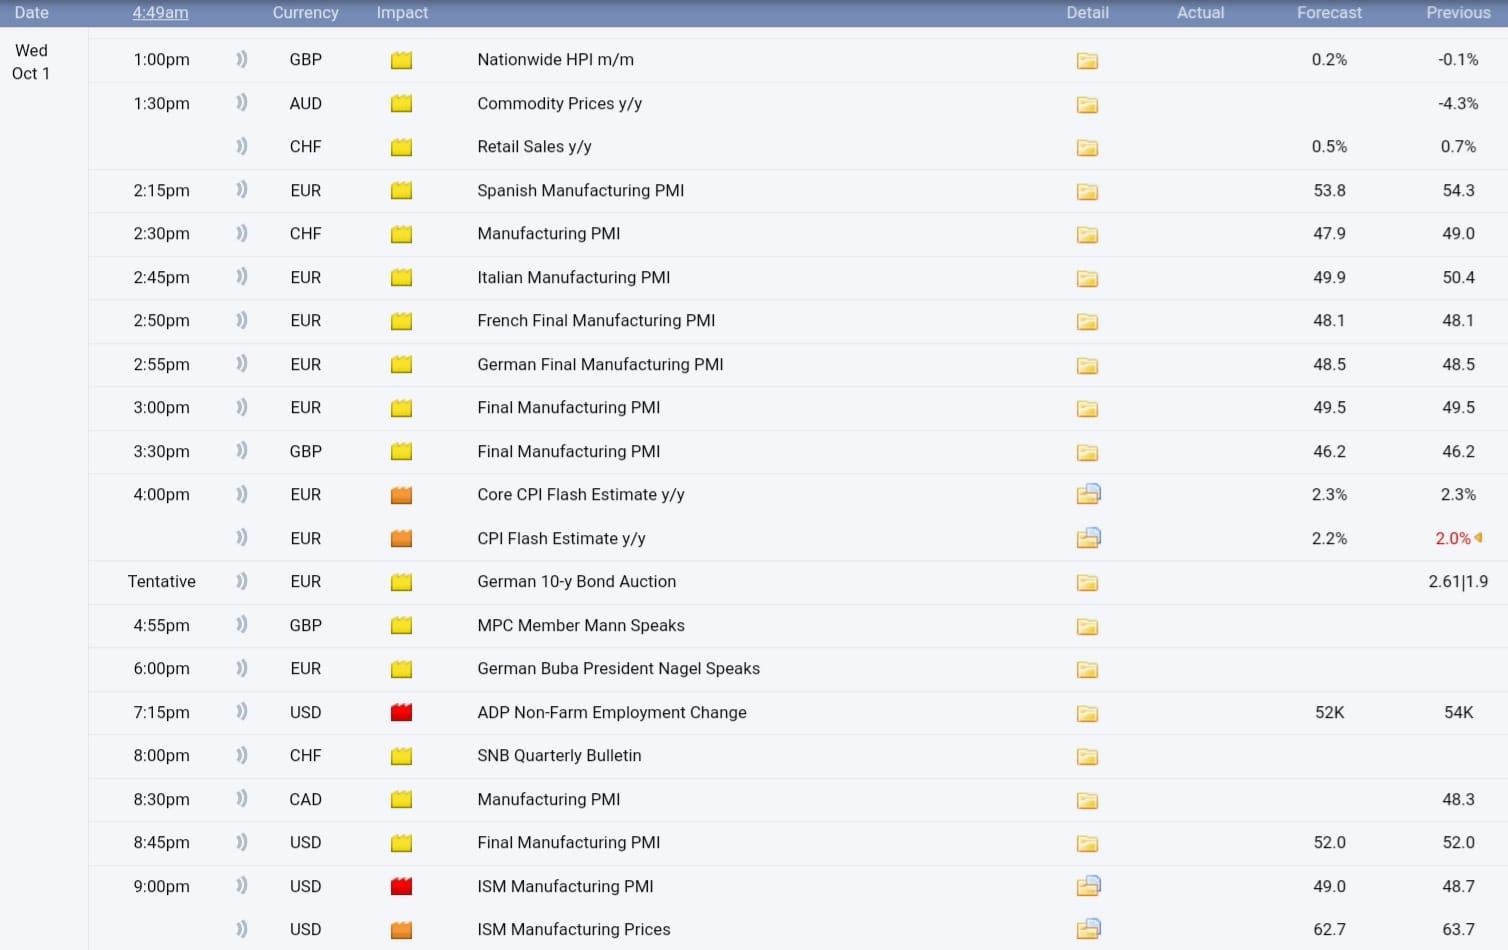Toggle alert icon for 7:15pm ADP event
The width and height of the screenshot is (1508, 950).
(x=241, y=712)
